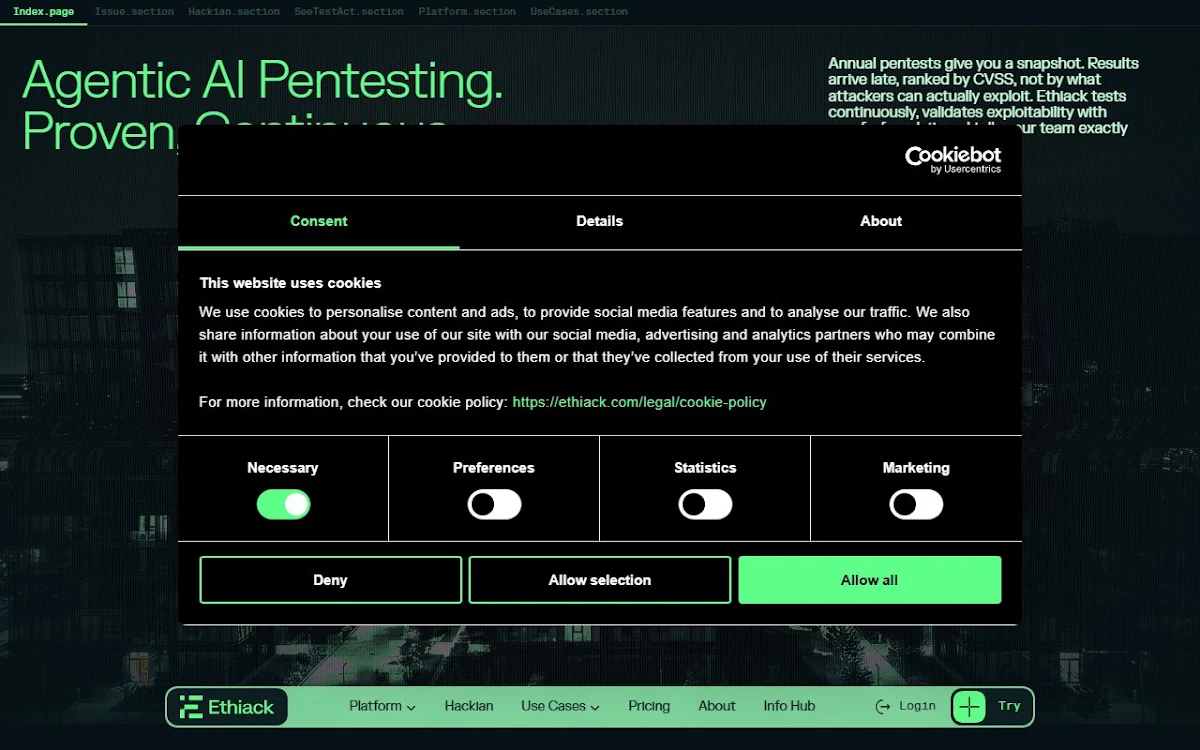
Task: Enable the Statistics cookies switch
Action: (705, 504)
